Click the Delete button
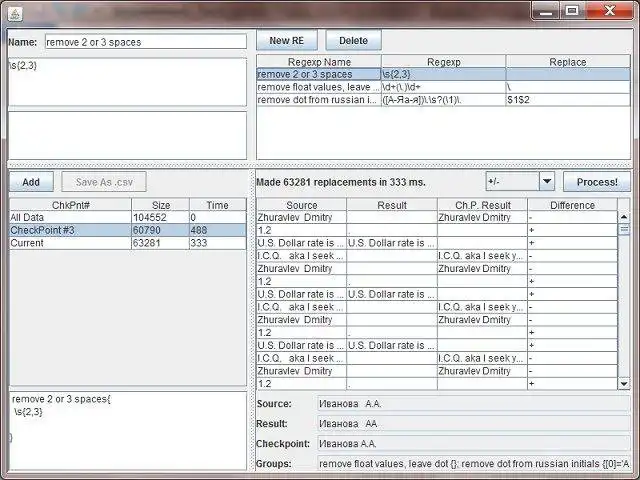 pyautogui.click(x=353, y=40)
